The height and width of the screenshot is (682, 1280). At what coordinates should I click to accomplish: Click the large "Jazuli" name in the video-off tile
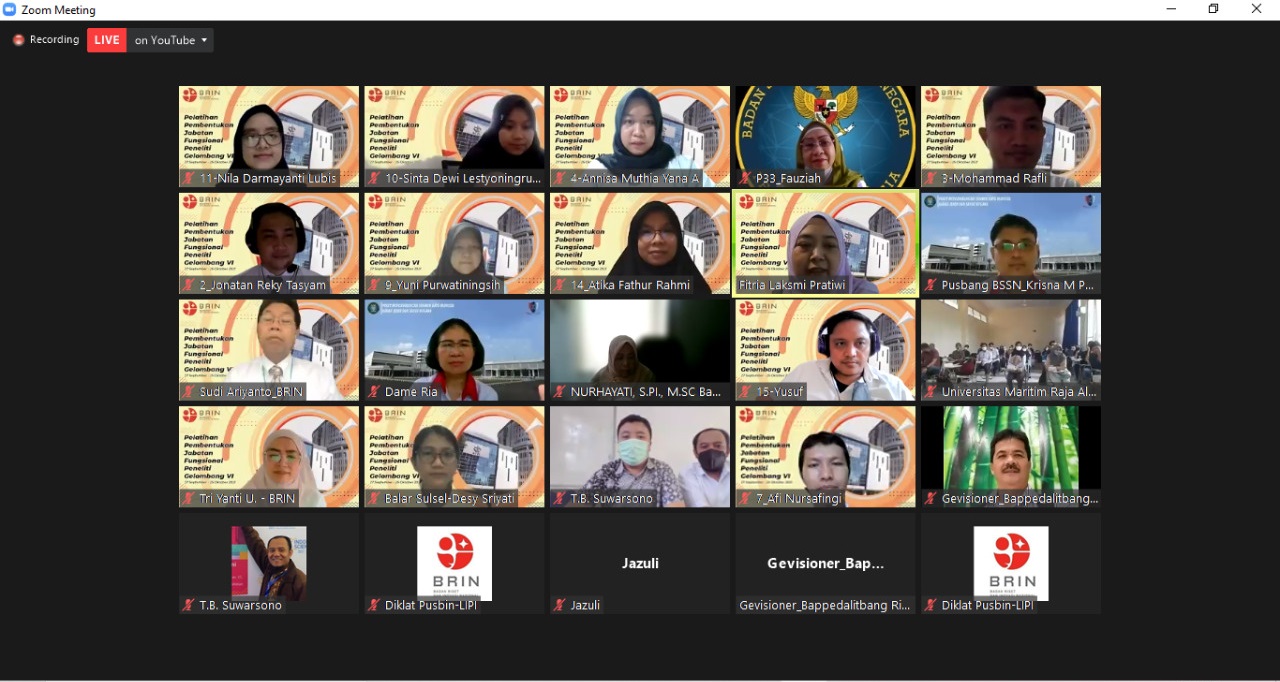(x=640, y=563)
